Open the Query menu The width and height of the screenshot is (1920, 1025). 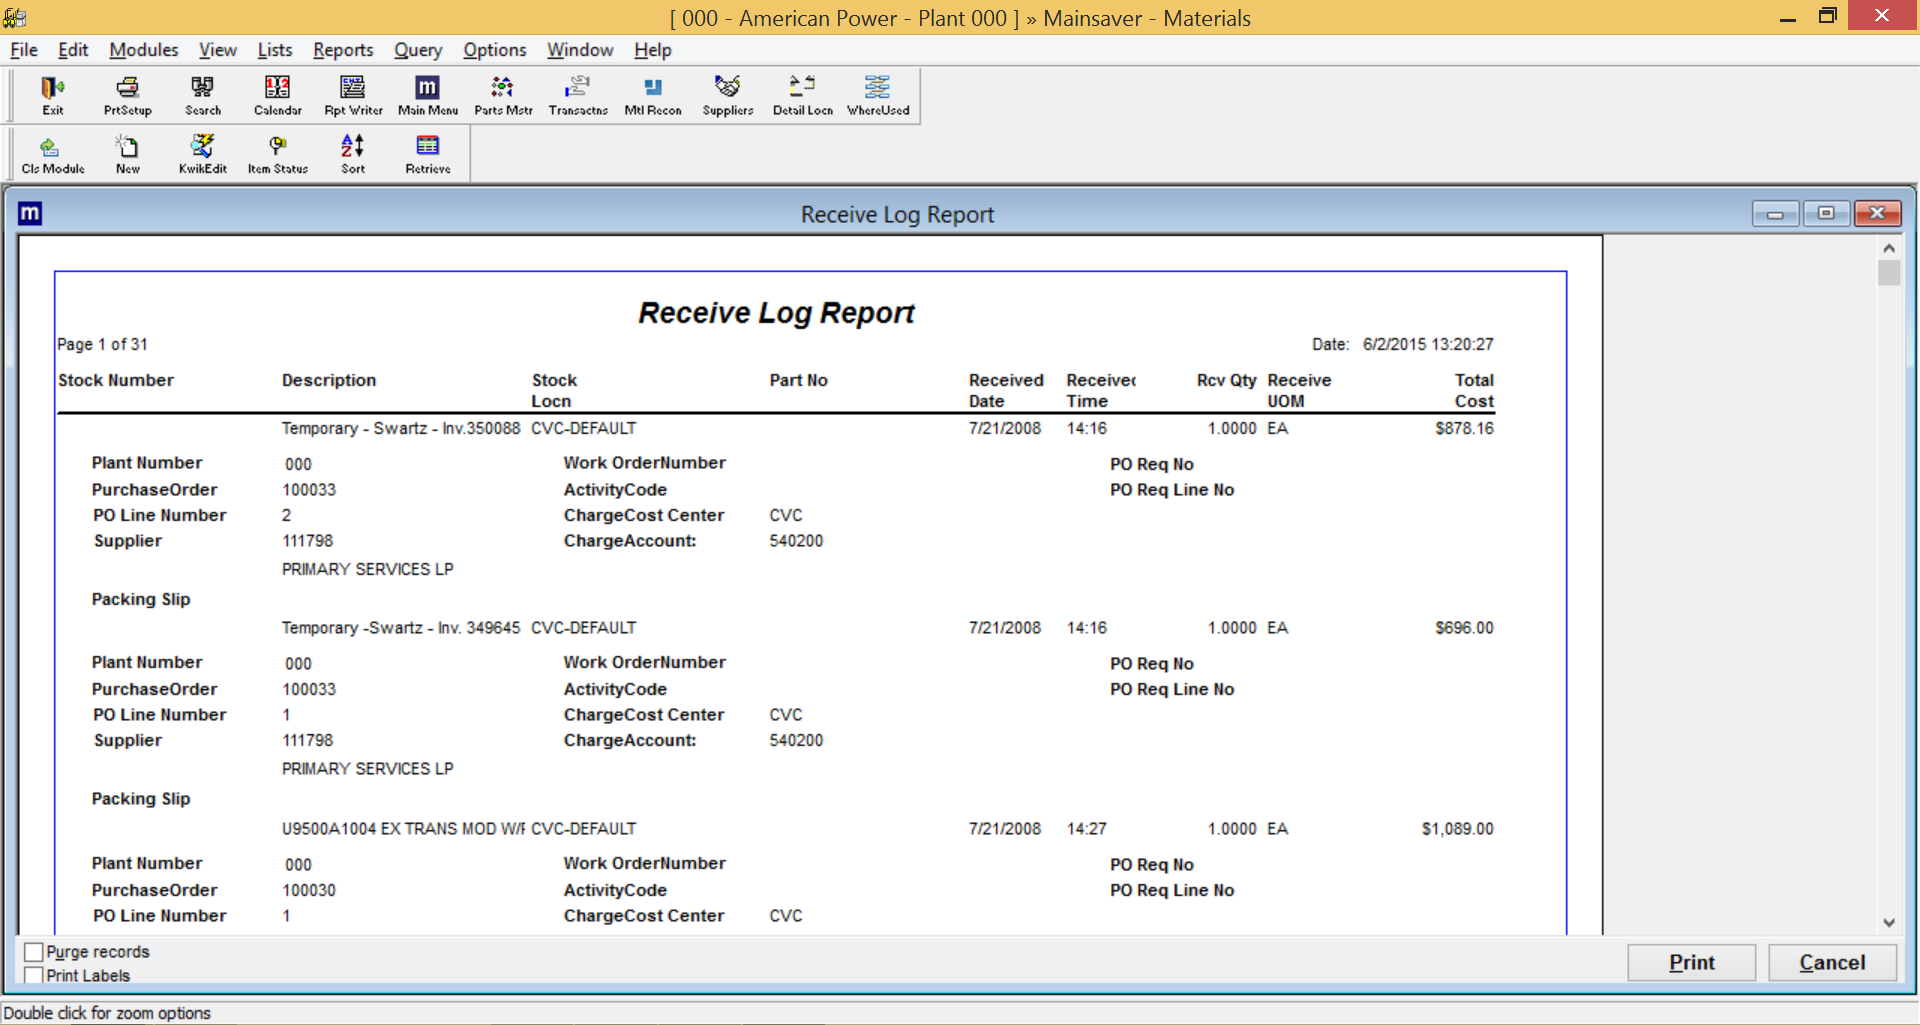point(418,50)
